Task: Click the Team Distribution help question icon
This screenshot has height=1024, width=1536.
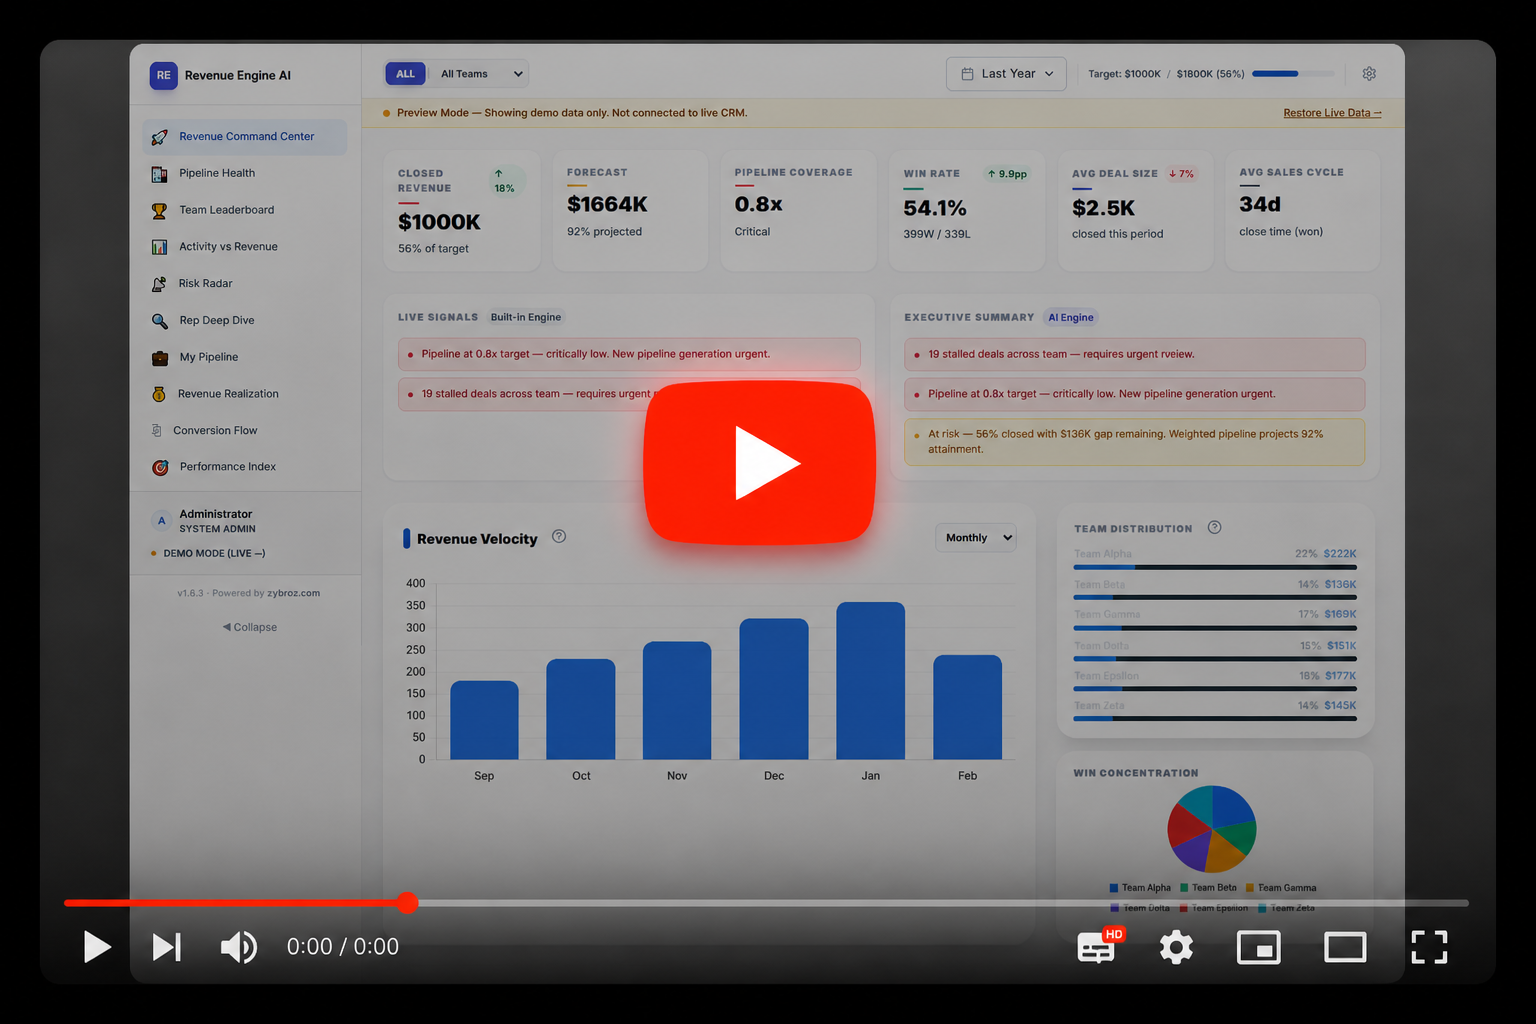Action: point(1214,527)
